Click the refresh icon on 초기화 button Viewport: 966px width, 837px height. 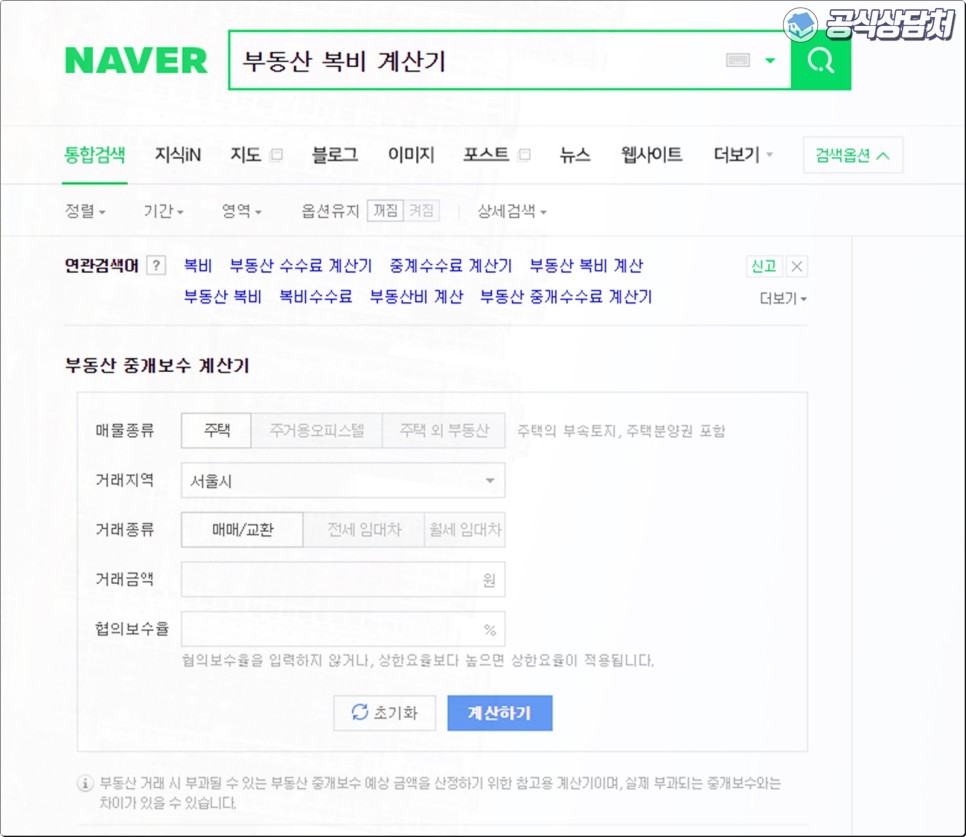360,712
